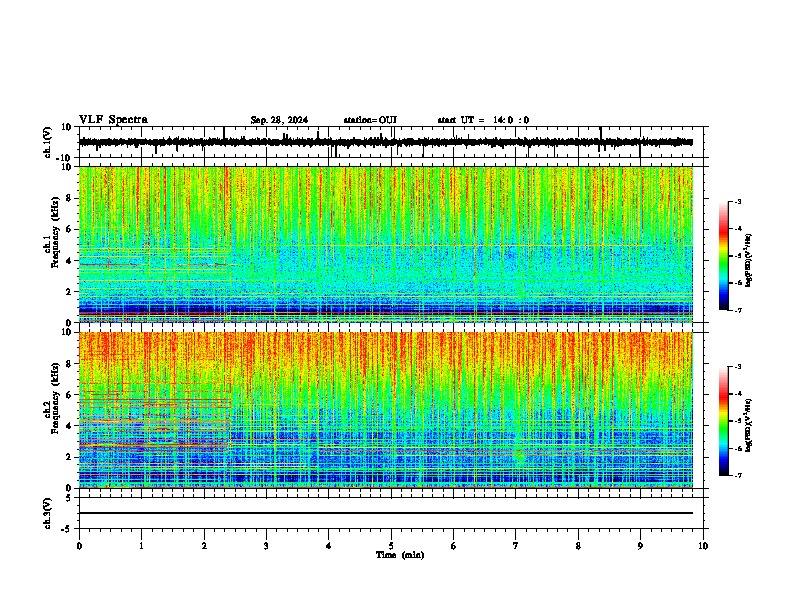Click inside the ch.1 frequency spectrogram
792x612 pixels.
385,244
